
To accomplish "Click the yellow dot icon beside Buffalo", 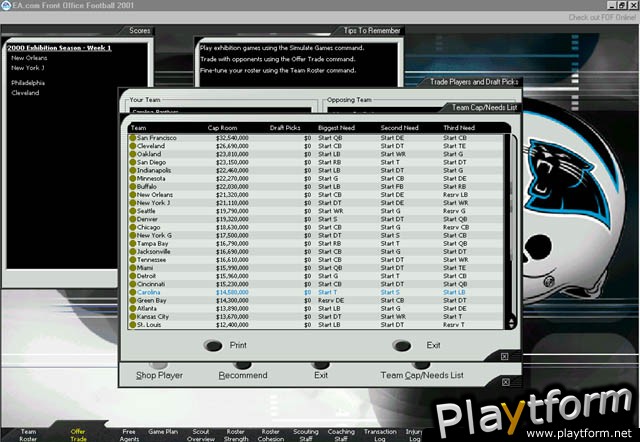I will click(132, 187).
